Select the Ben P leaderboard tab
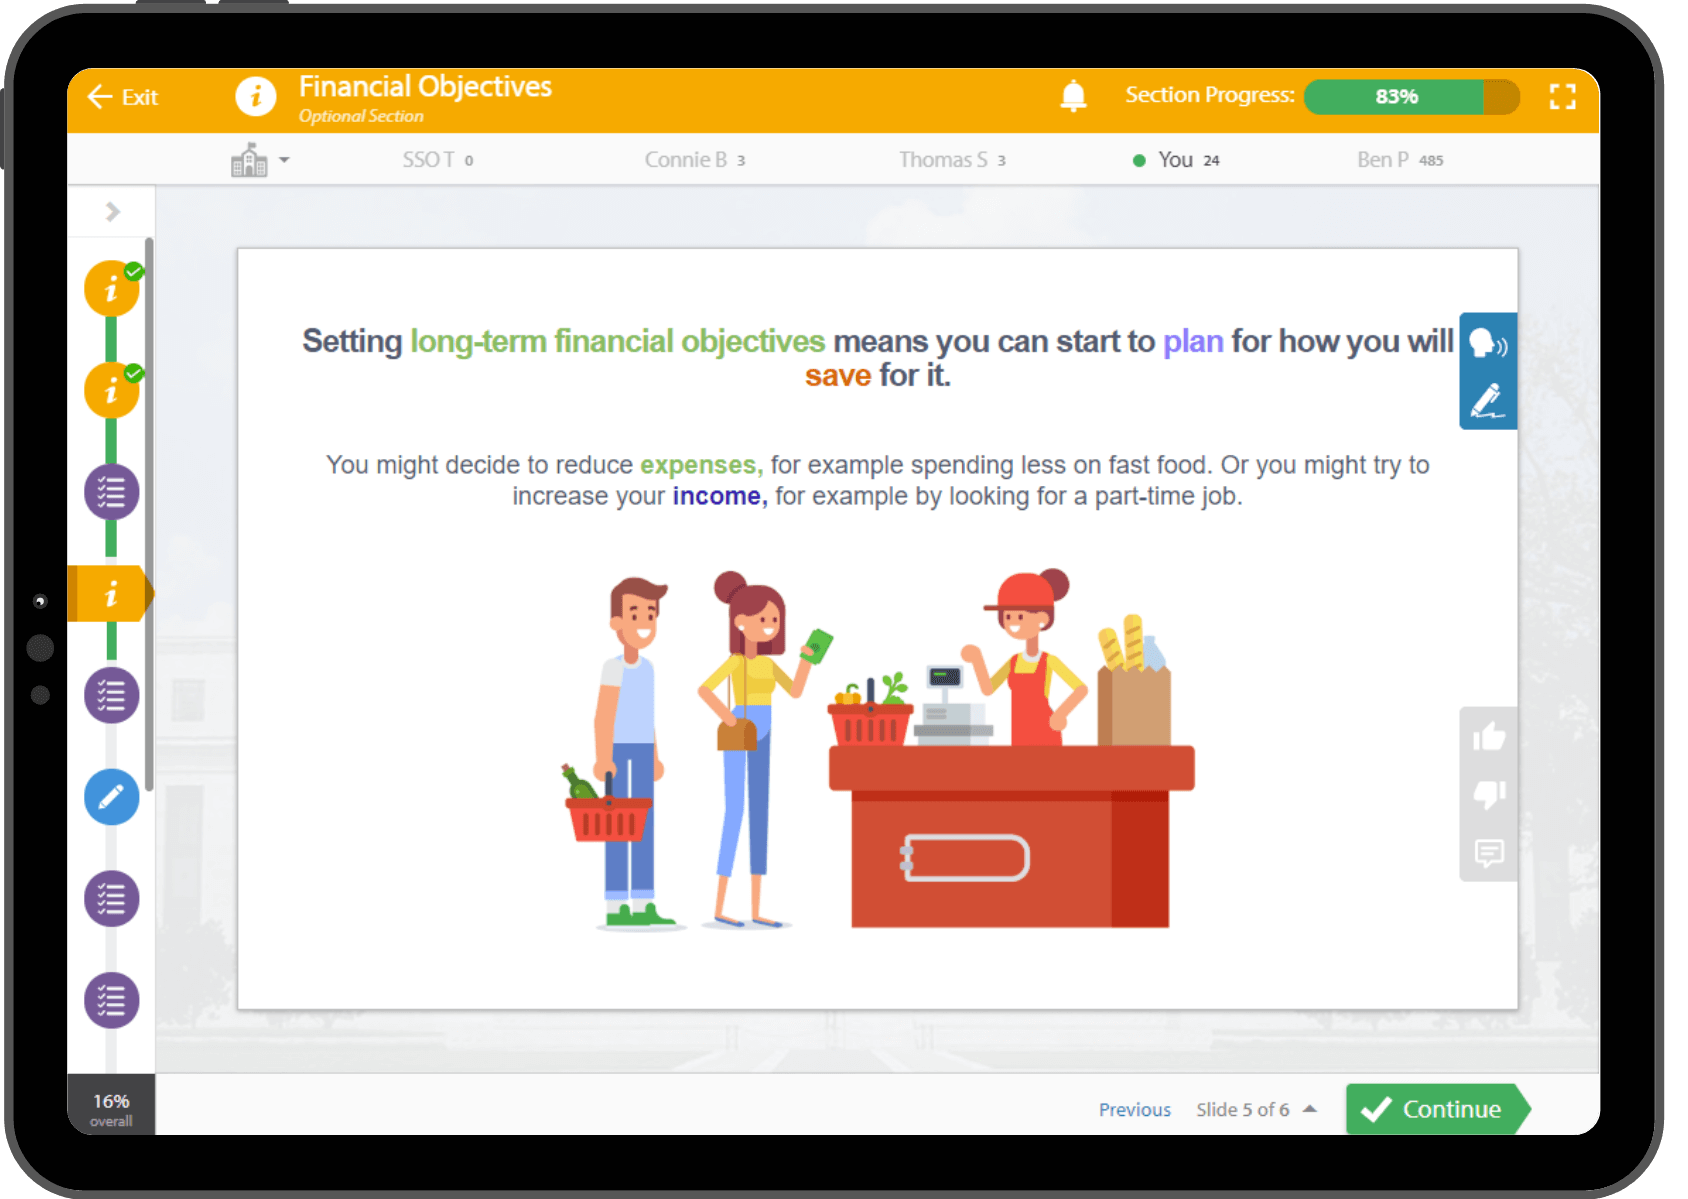Image resolution: width=1688 pixels, height=1199 pixels. 1400,160
